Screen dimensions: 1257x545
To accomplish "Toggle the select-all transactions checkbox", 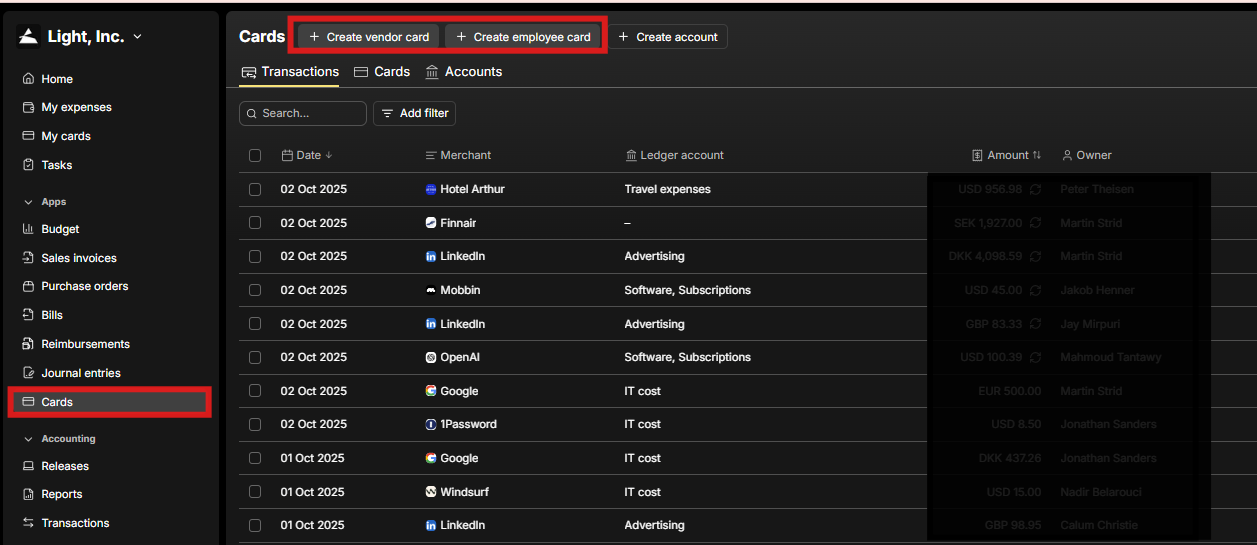I will pos(255,155).
